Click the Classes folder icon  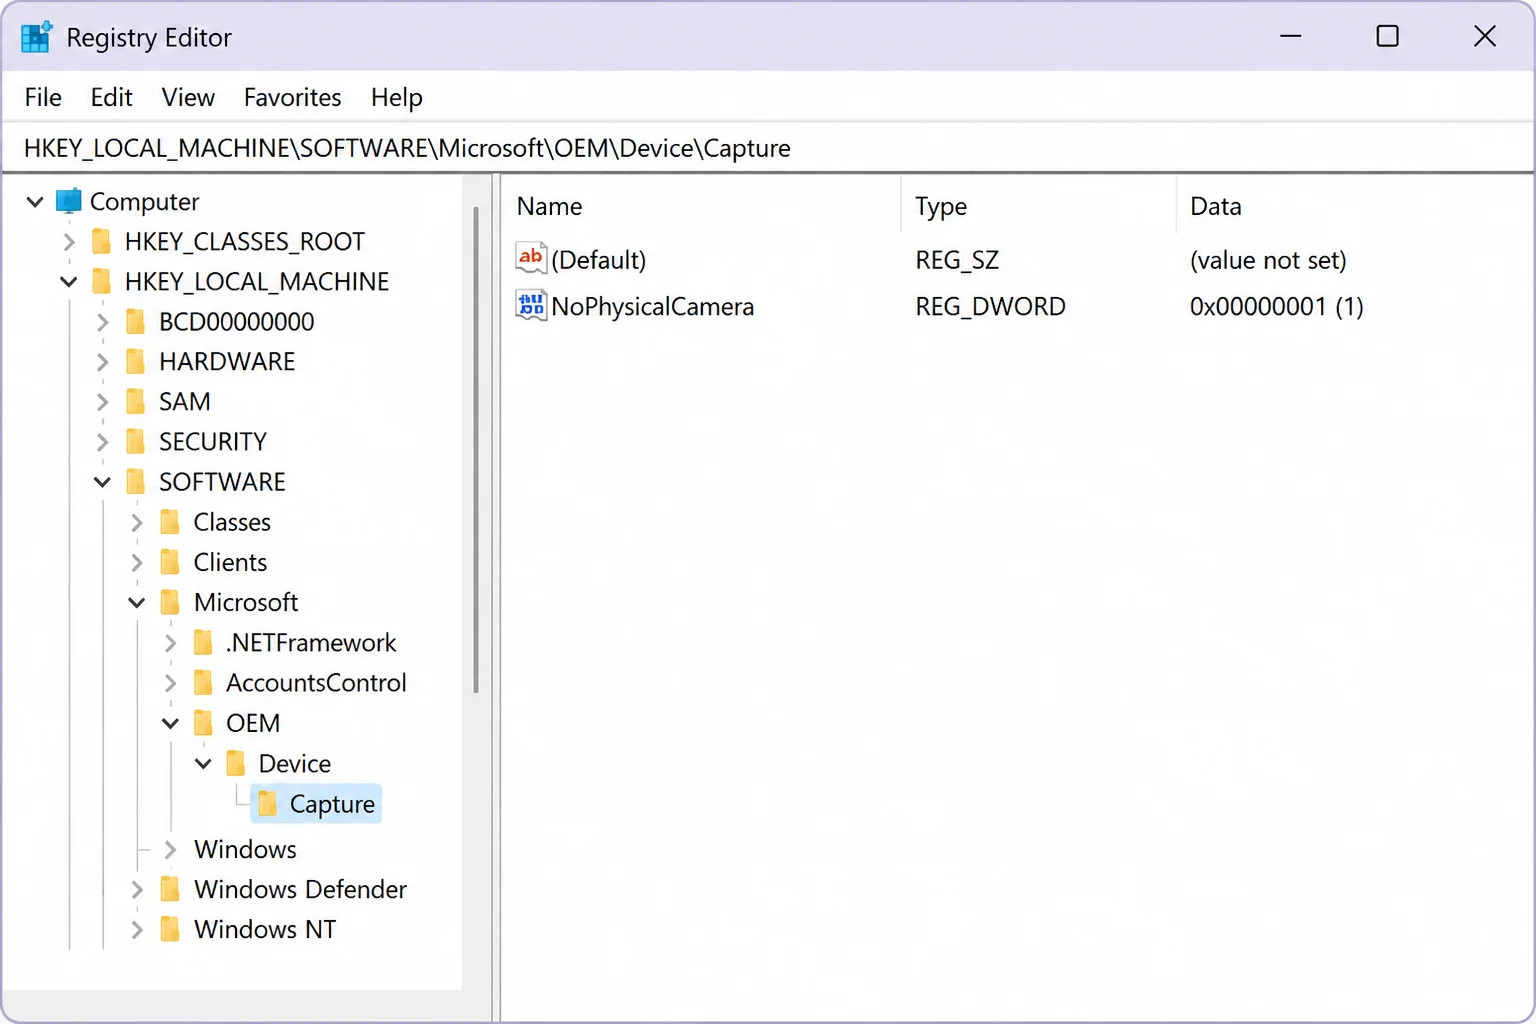[170, 522]
